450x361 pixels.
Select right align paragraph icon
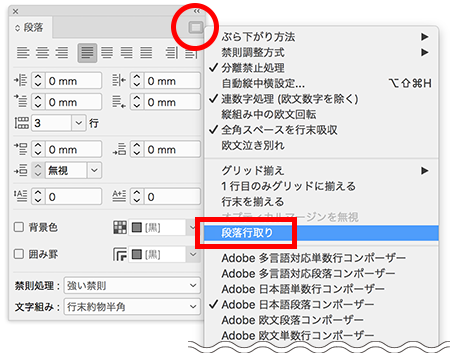point(62,53)
